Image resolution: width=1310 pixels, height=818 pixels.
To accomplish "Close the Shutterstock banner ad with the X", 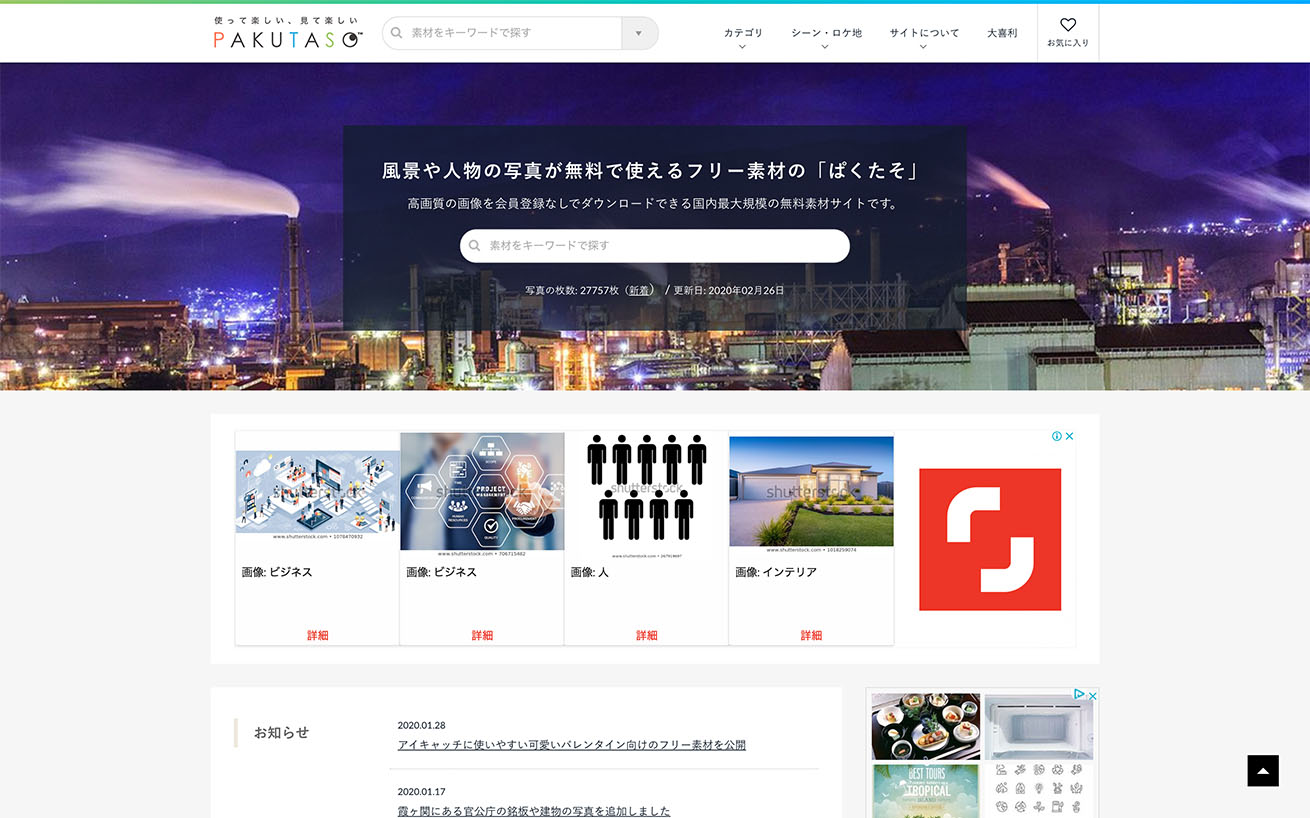I will [1069, 436].
